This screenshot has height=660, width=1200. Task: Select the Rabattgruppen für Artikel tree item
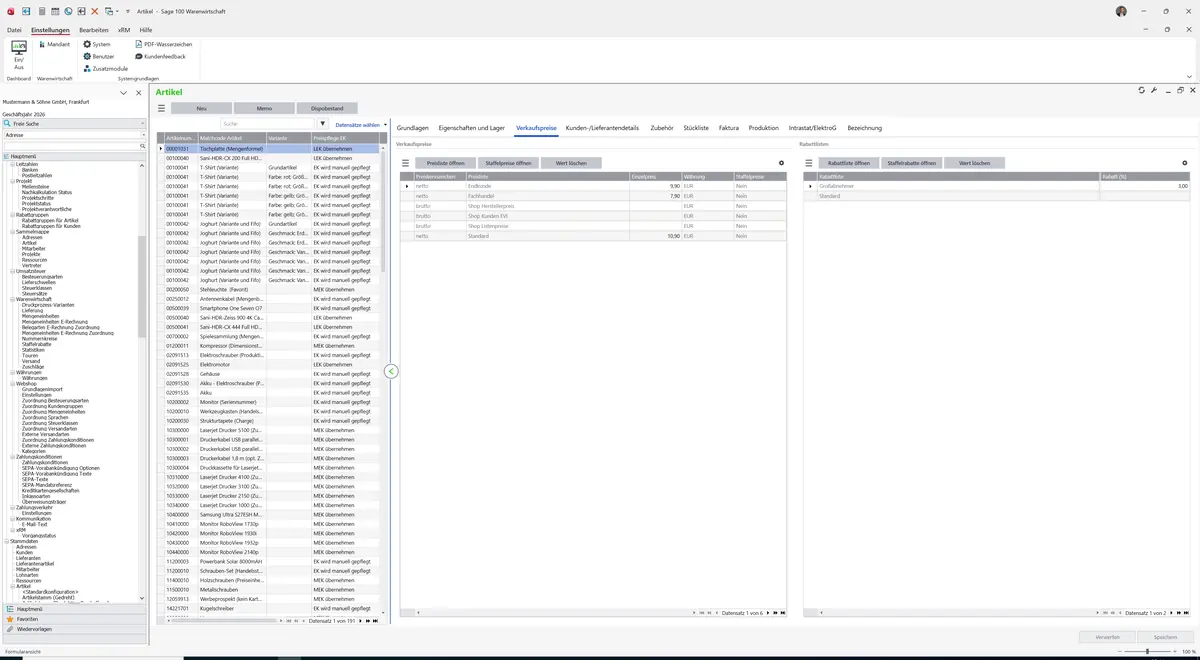pos(50,220)
